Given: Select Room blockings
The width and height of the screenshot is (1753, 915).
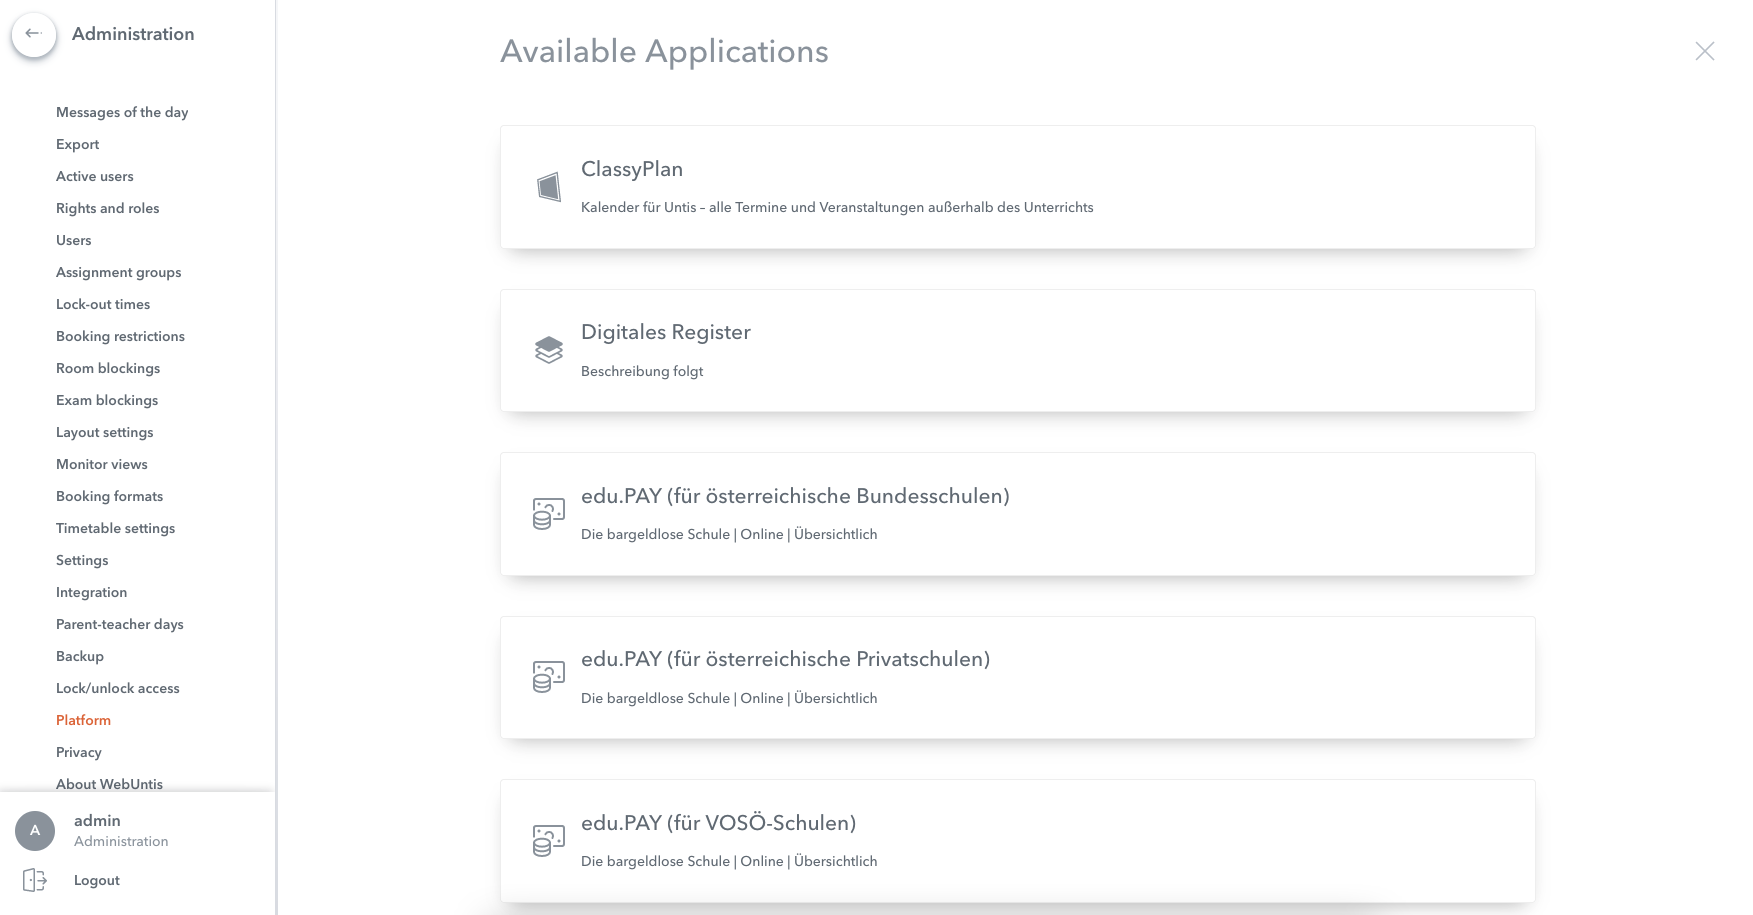Looking at the screenshot, I should (x=108, y=368).
